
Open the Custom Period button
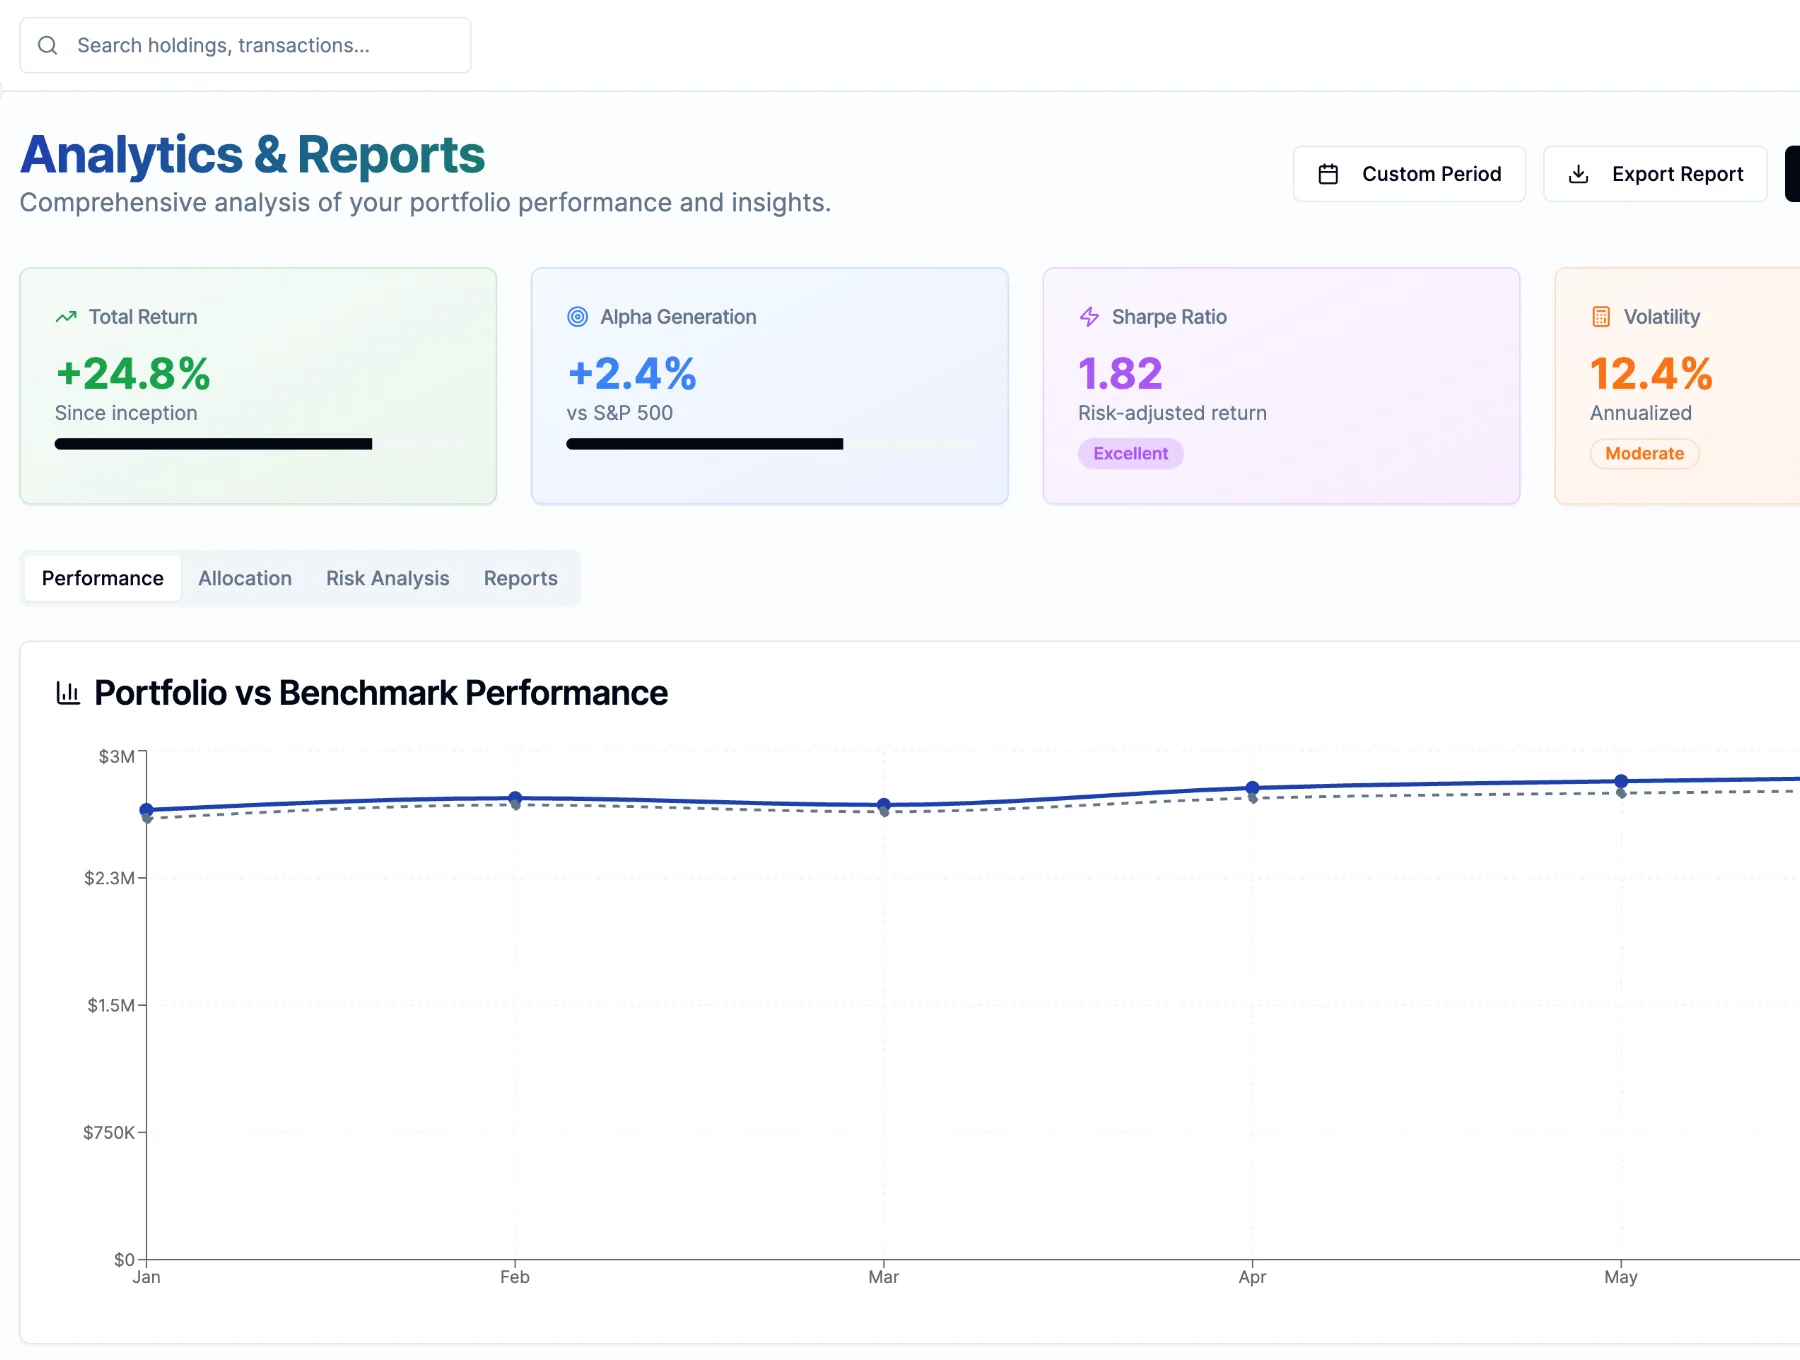point(1409,174)
